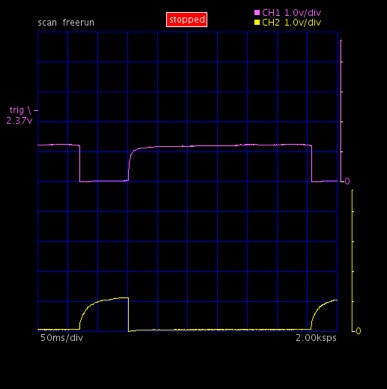Open the CH1 1.0v/div scale setting
Viewport: 387px width, 389px height.
(x=303, y=13)
